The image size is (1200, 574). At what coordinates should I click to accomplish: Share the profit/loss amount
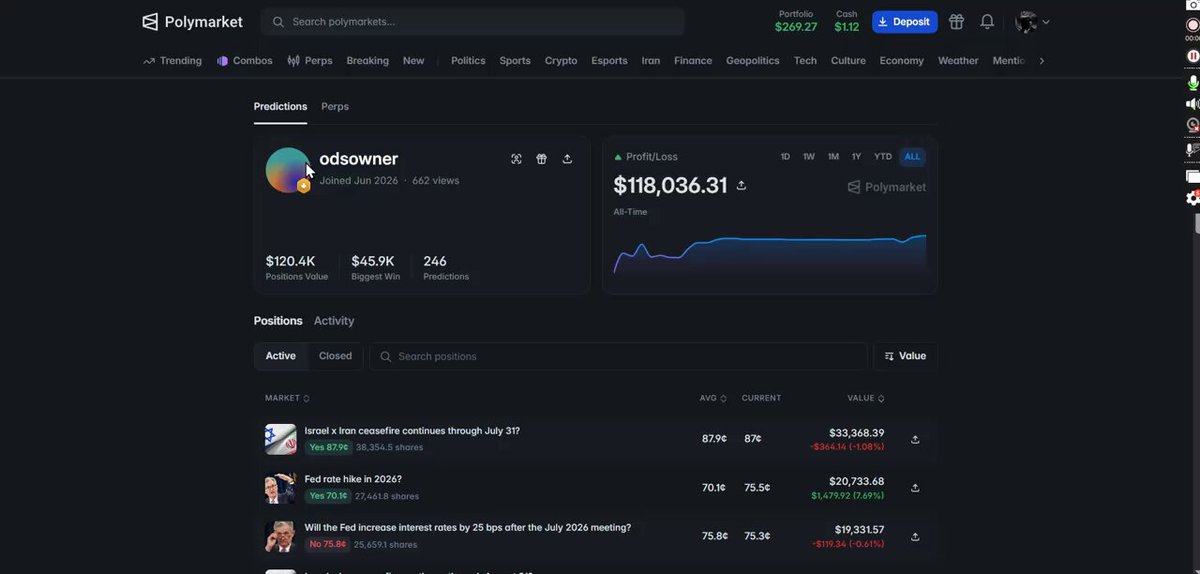[x=741, y=185]
